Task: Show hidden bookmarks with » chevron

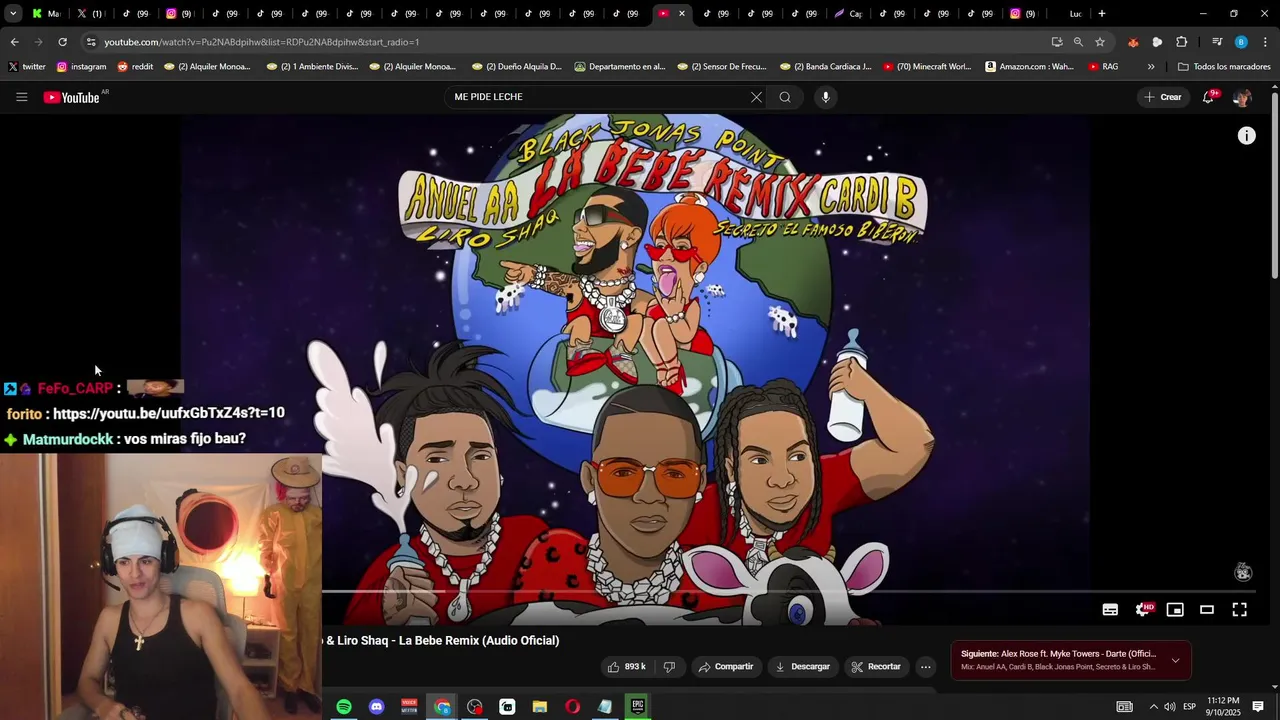Action: click(1151, 67)
